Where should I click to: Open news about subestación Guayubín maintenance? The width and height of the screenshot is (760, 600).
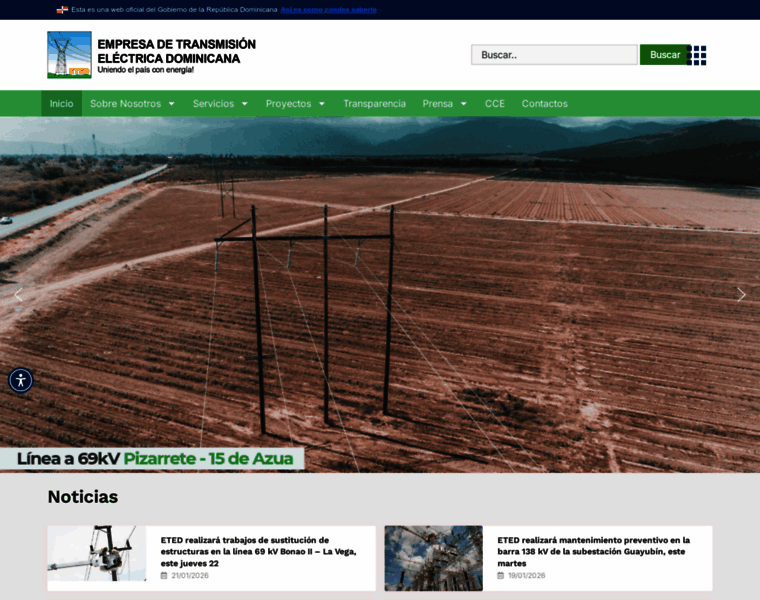tap(594, 552)
